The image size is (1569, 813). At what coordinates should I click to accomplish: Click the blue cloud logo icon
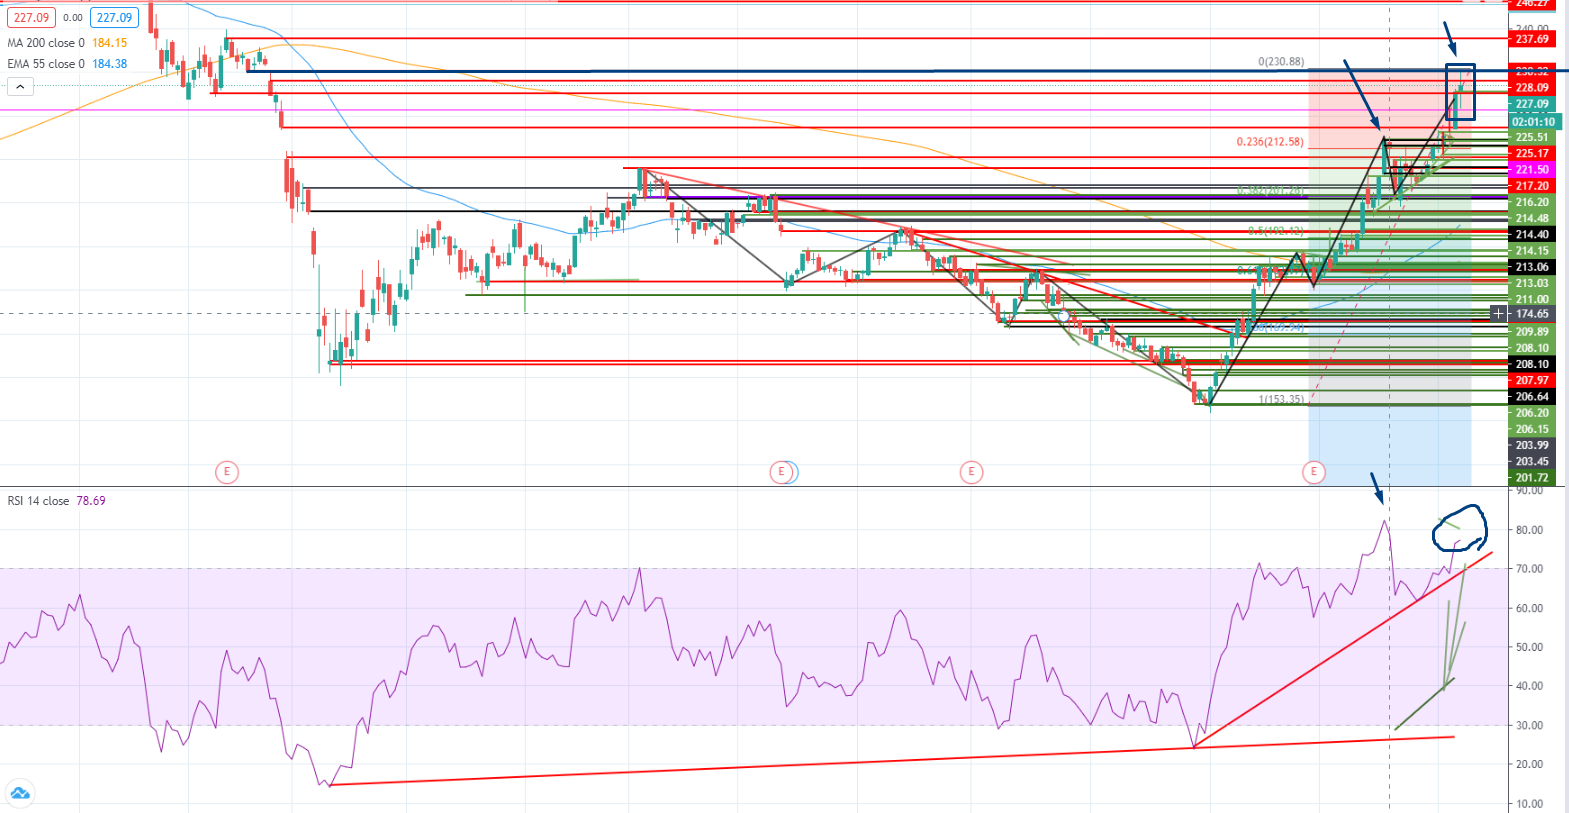[x=20, y=794]
